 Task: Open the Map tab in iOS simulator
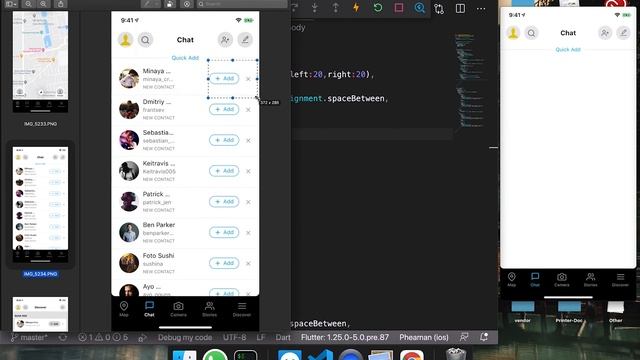tap(511, 279)
